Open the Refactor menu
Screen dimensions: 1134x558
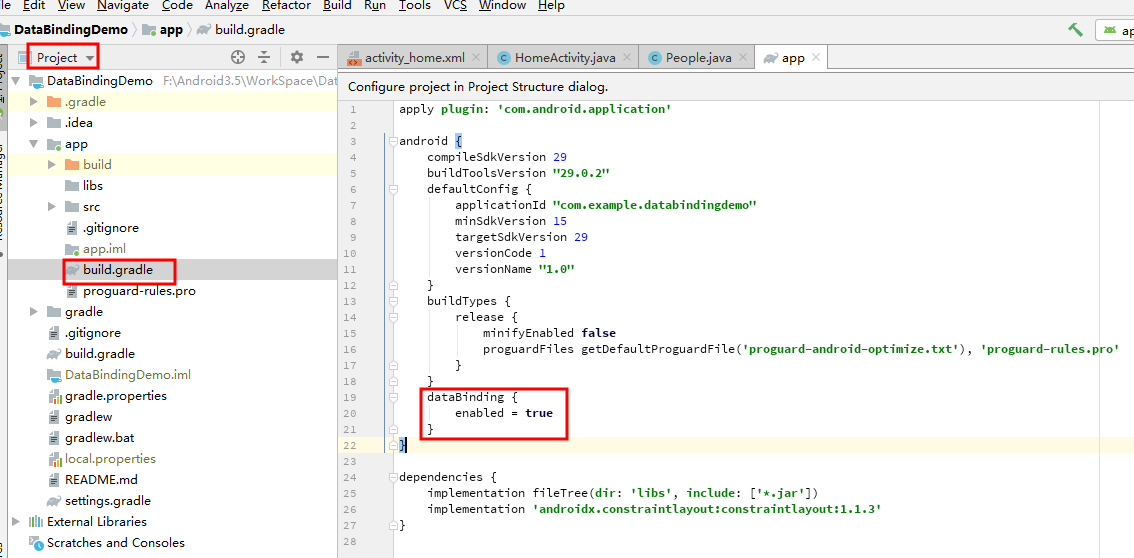(x=286, y=6)
